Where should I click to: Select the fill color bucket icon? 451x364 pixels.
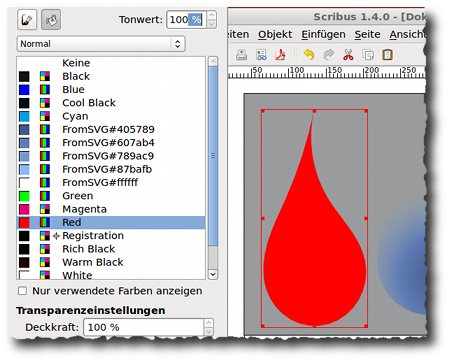(x=51, y=20)
